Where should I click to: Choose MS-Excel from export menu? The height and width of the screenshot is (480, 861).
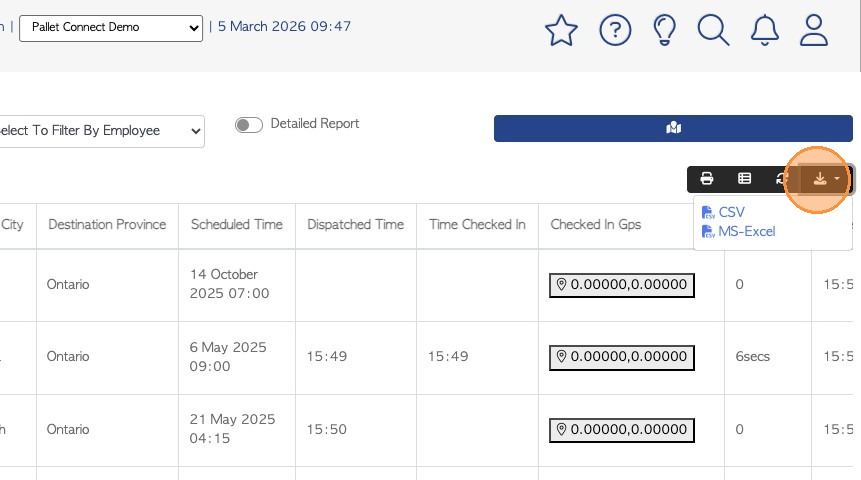[x=746, y=231]
